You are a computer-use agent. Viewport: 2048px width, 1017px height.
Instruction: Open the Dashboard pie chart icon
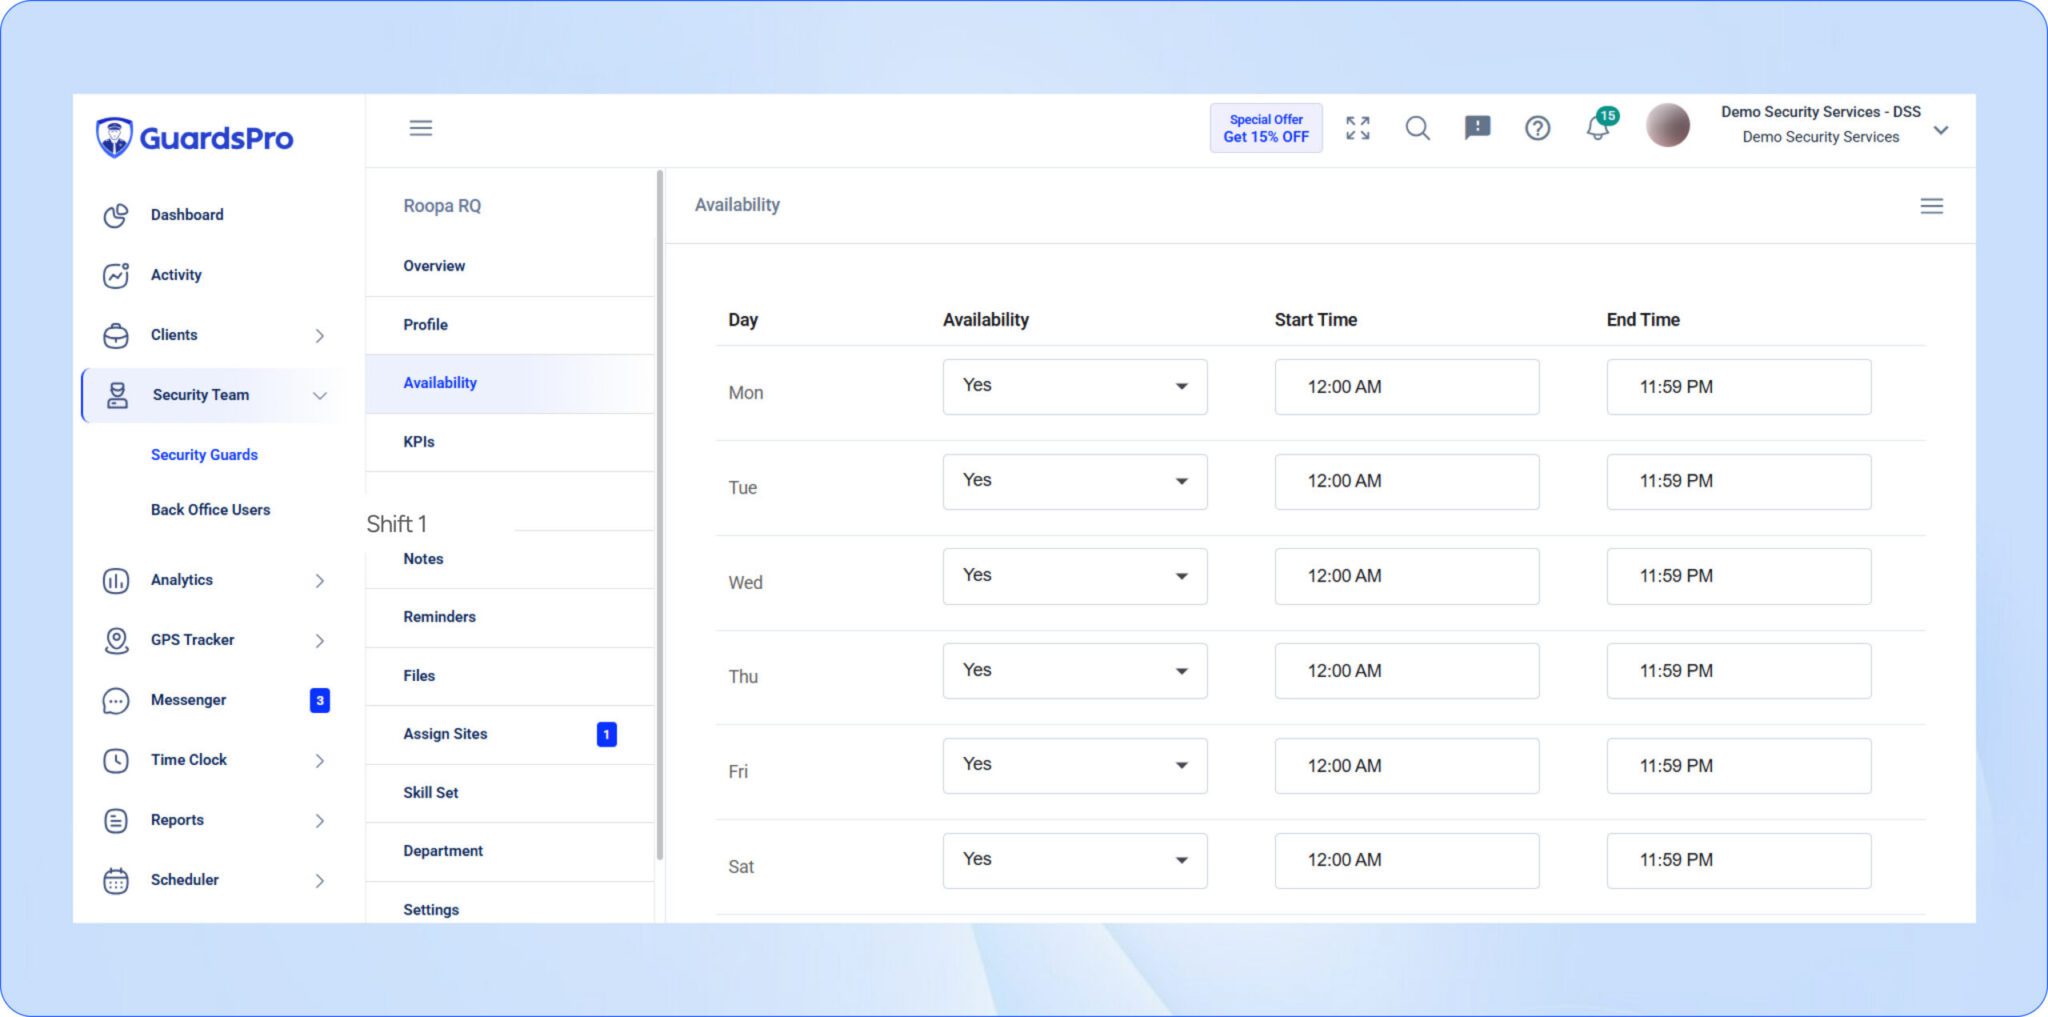click(116, 215)
